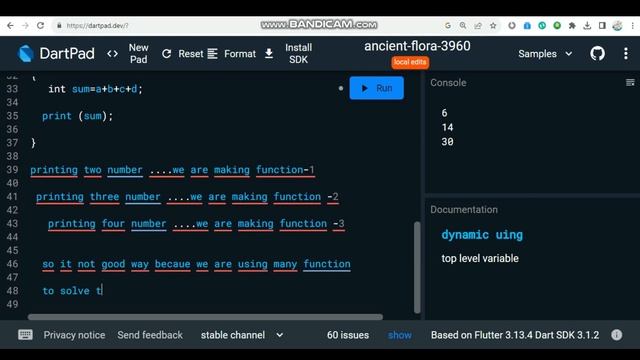This screenshot has width=640, height=360.
Task: Click console output value 30
Action: [447, 142]
